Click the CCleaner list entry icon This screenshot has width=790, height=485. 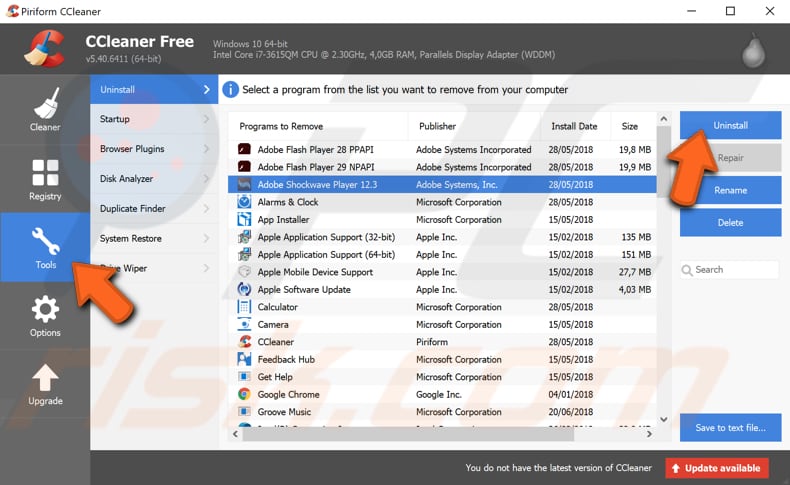[x=244, y=342]
